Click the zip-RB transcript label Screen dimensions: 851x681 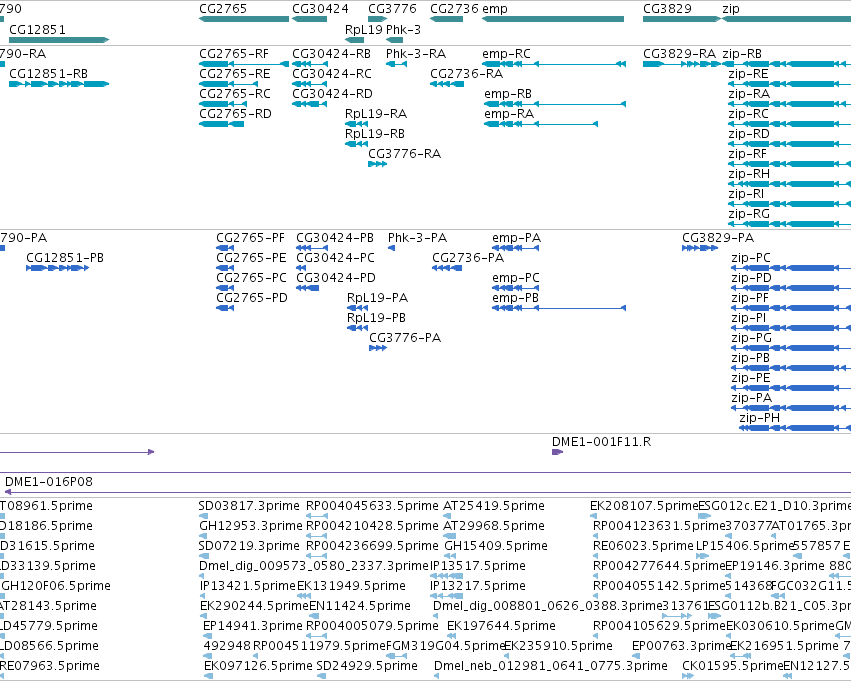(742, 54)
